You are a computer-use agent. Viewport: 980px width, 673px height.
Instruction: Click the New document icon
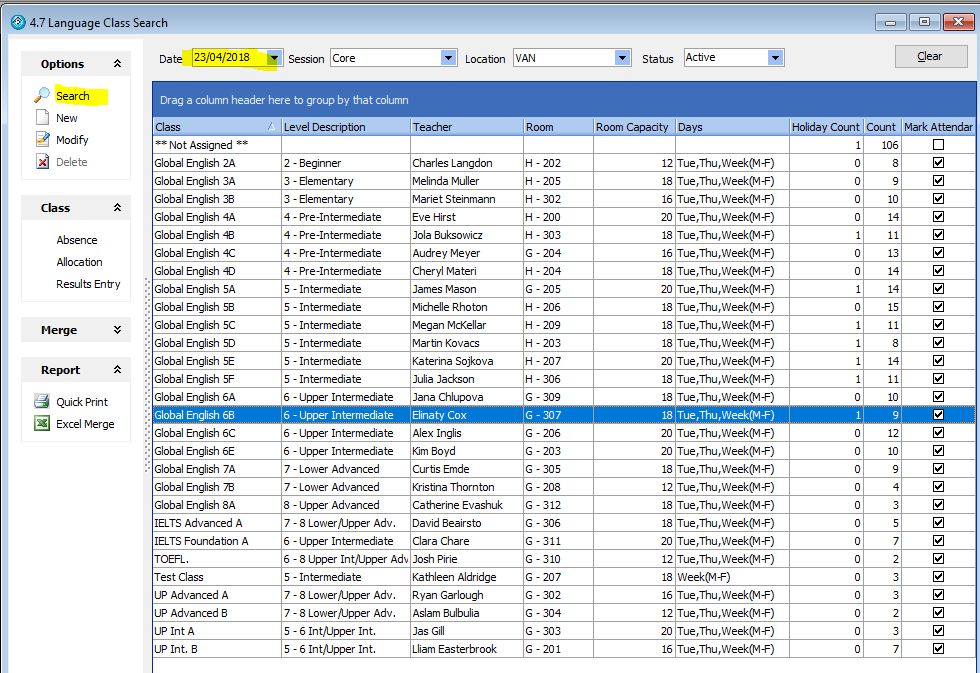[42, 118]
